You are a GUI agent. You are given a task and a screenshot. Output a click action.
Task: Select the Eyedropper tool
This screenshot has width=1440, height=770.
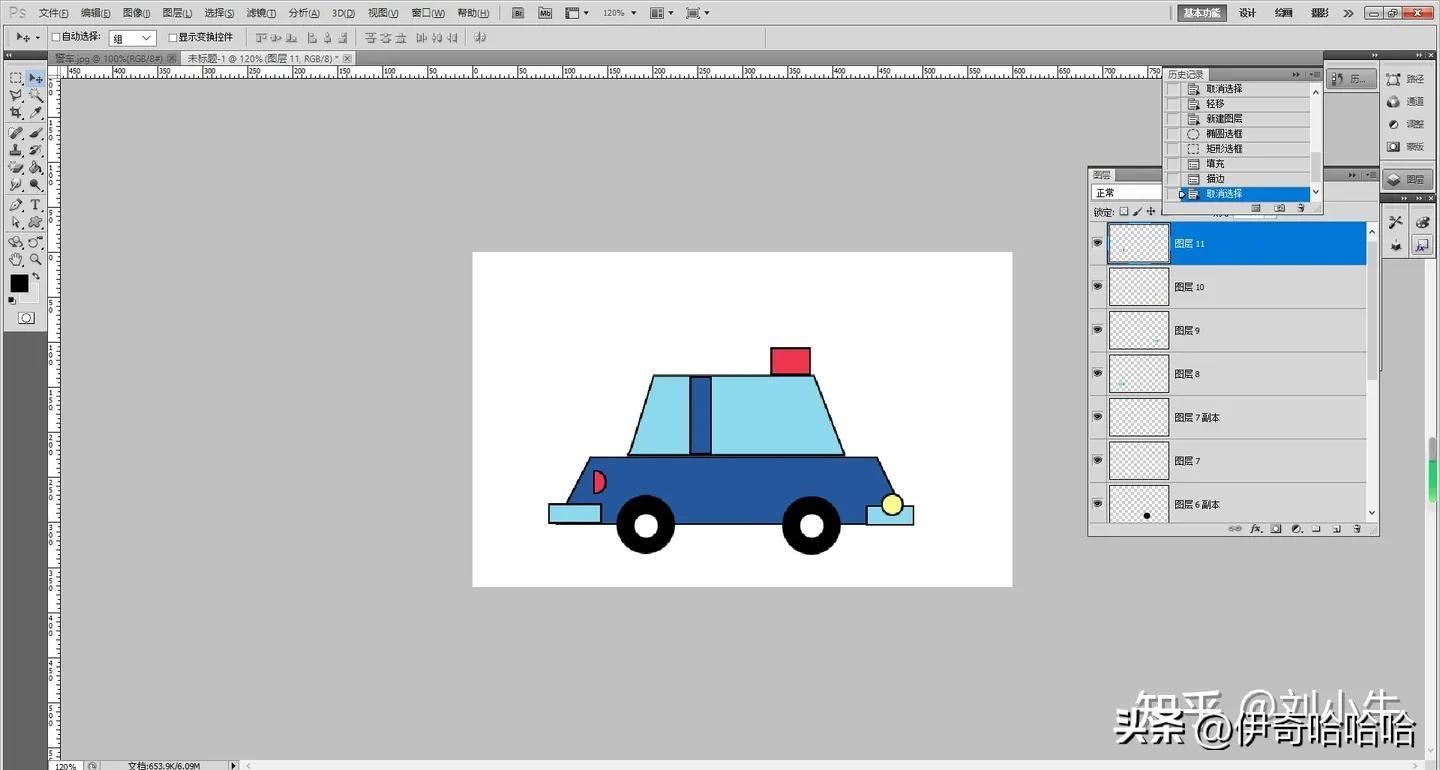35,113
